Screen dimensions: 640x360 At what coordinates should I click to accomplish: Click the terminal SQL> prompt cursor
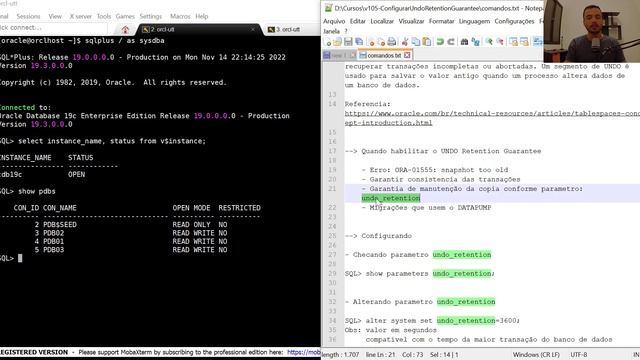(x=20, y=258)
